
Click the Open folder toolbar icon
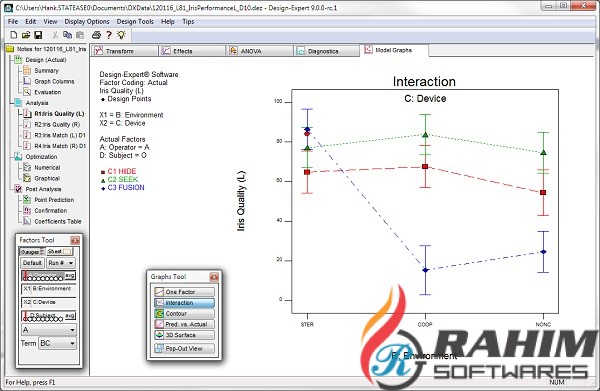[x=26, y=35]
